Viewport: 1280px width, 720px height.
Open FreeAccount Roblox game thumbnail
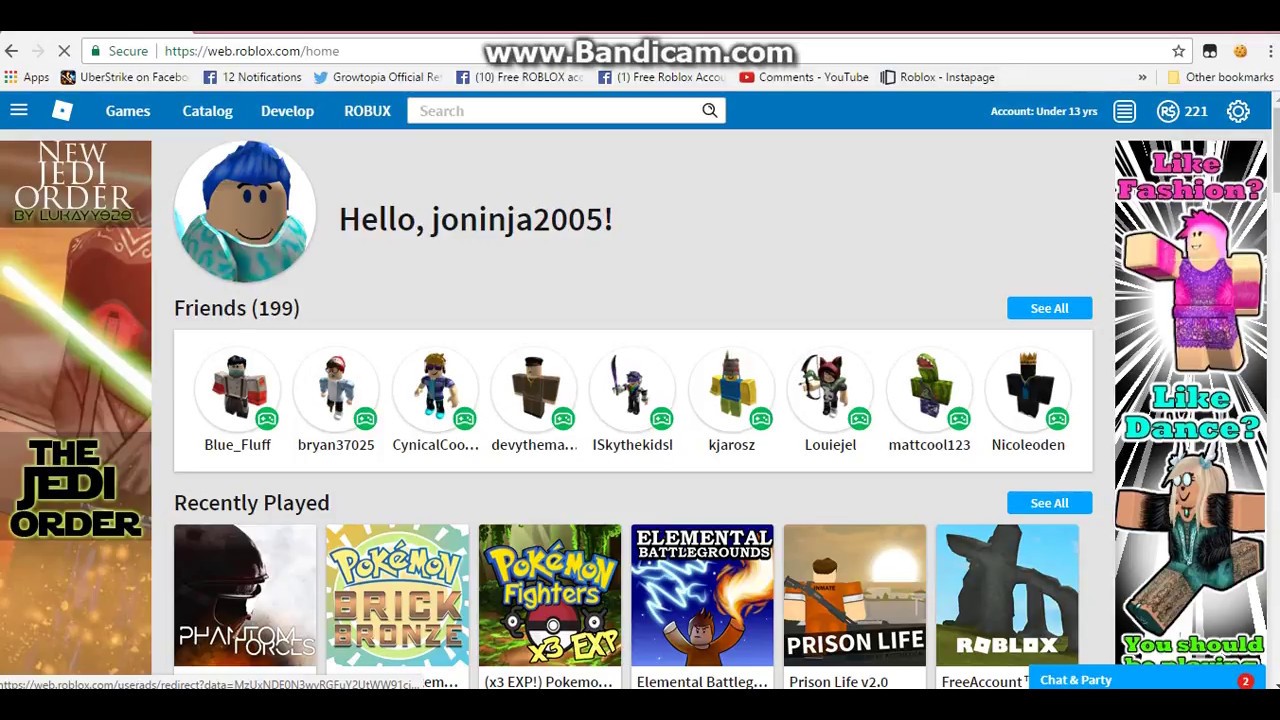(1007, 595)
